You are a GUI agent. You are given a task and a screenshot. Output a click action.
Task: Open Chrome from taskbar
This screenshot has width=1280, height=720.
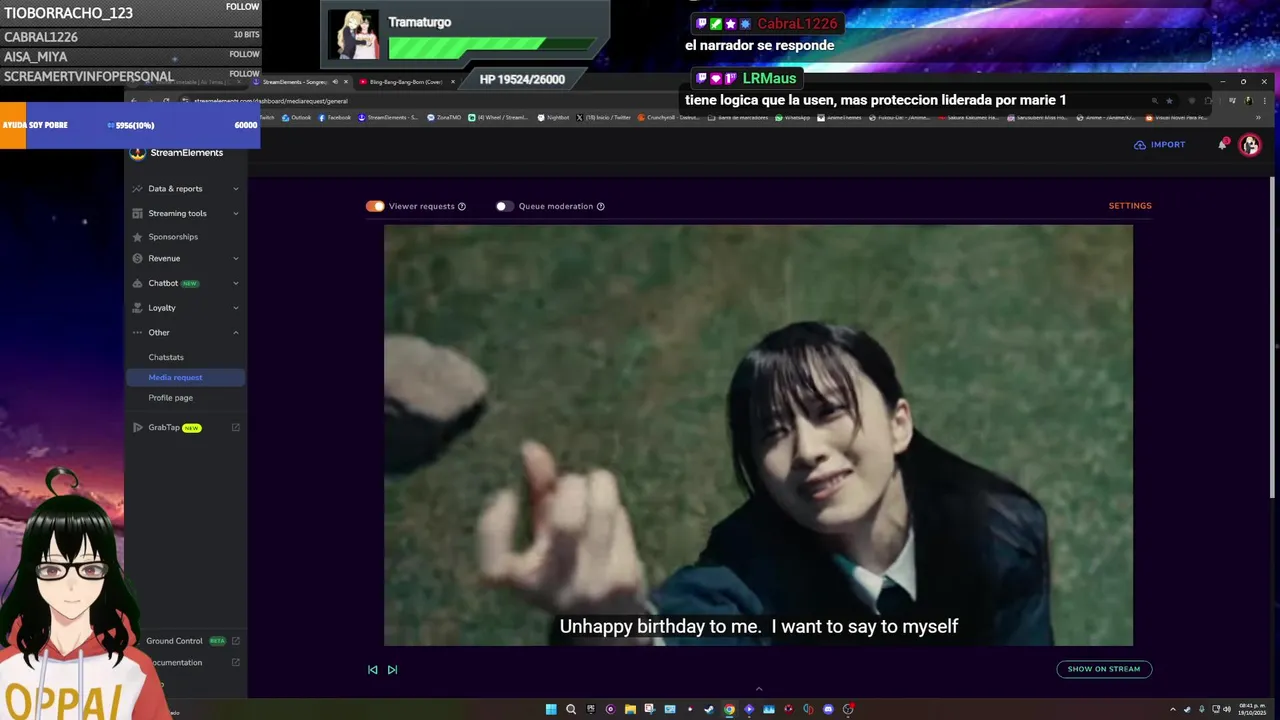coord(729,709)
